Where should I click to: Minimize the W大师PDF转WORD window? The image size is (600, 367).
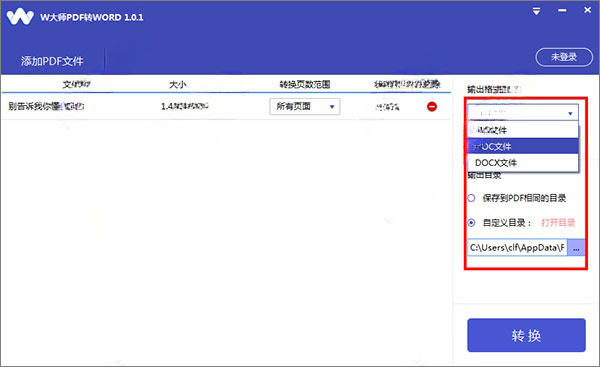(562, 11)
